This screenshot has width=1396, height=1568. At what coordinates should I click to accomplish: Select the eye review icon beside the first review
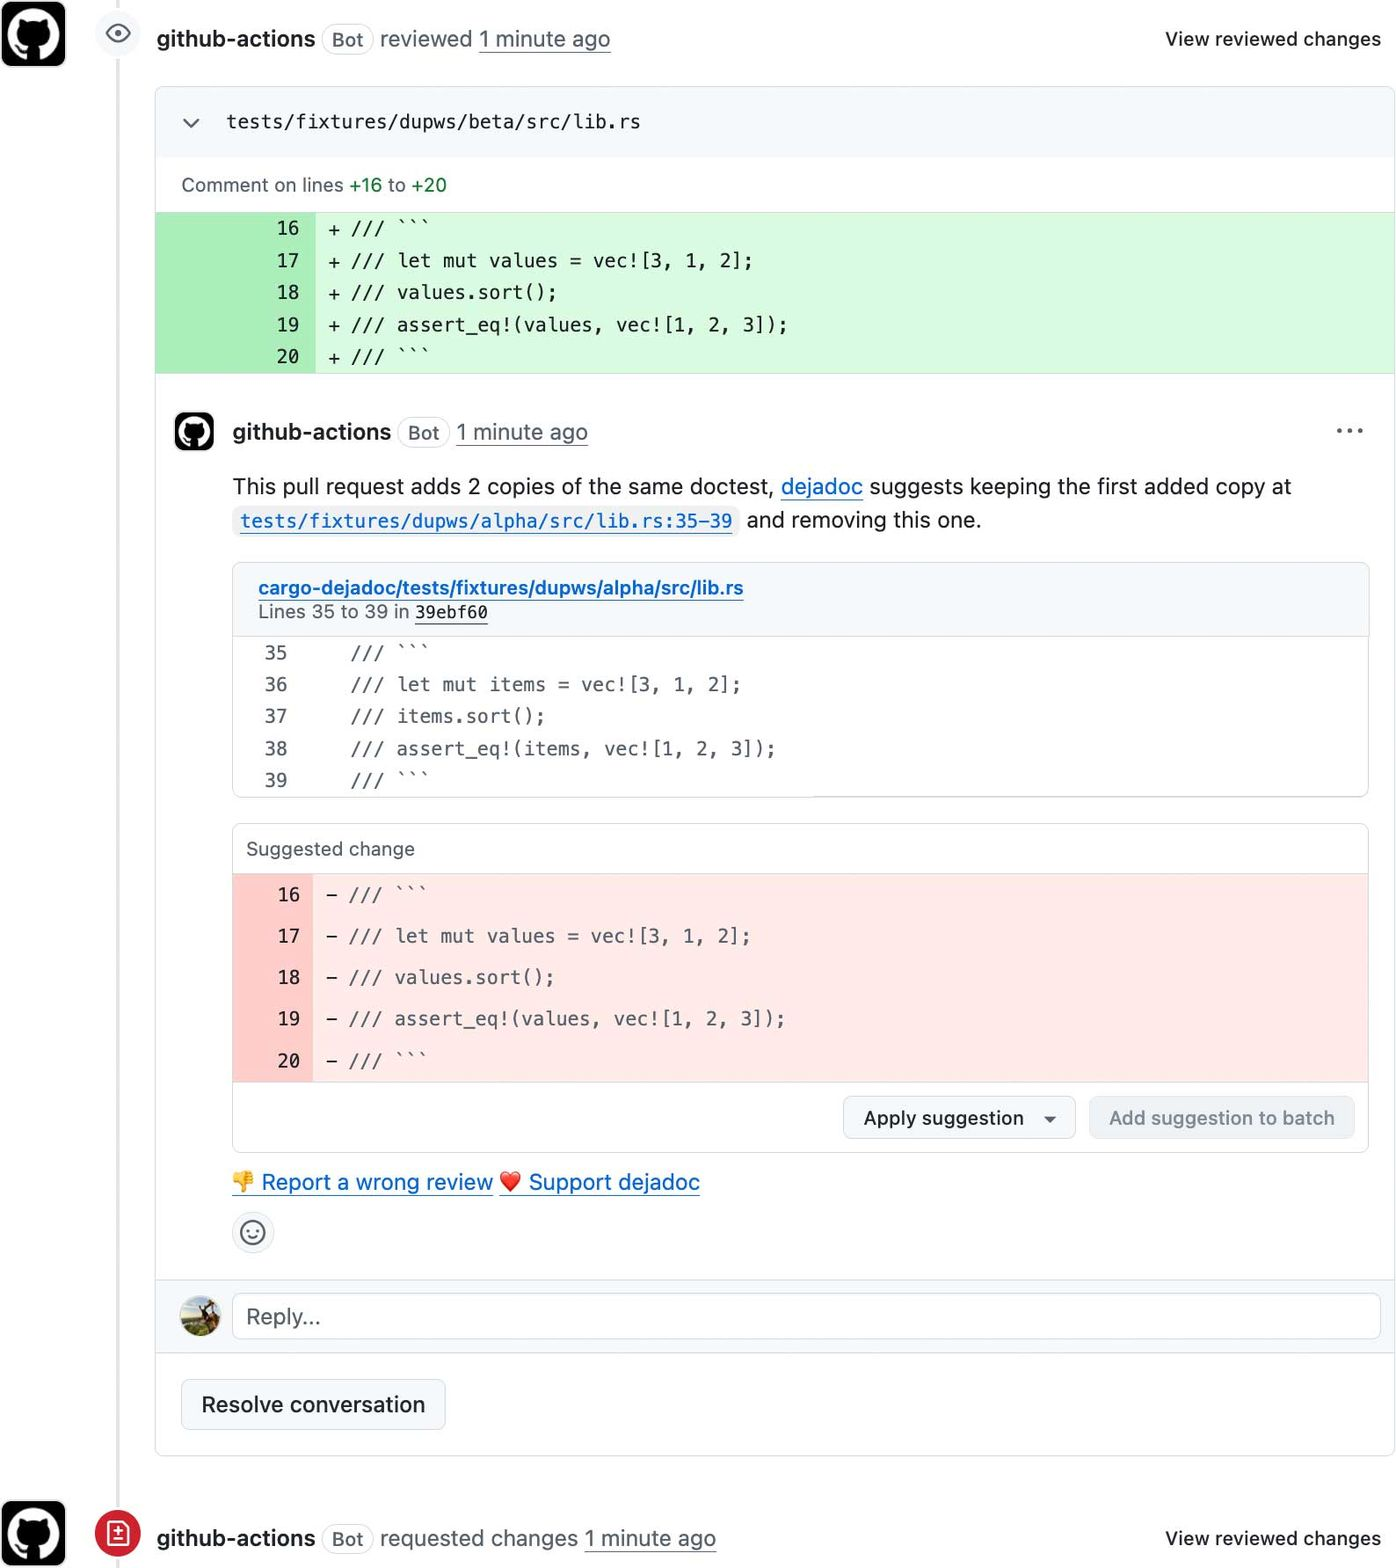(118, 34)
